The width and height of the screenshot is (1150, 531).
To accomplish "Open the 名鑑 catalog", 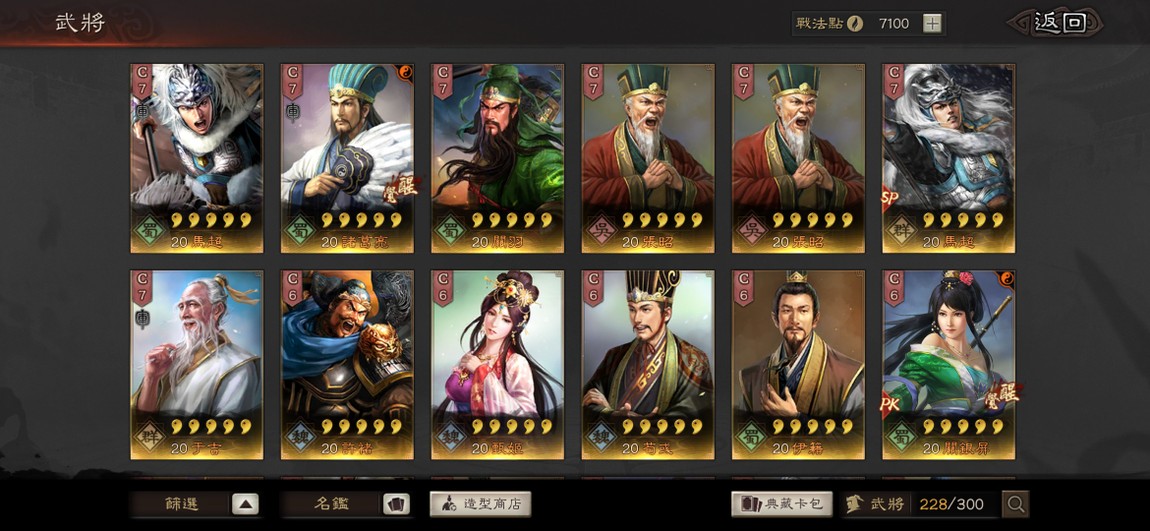I will pos(332,504).
